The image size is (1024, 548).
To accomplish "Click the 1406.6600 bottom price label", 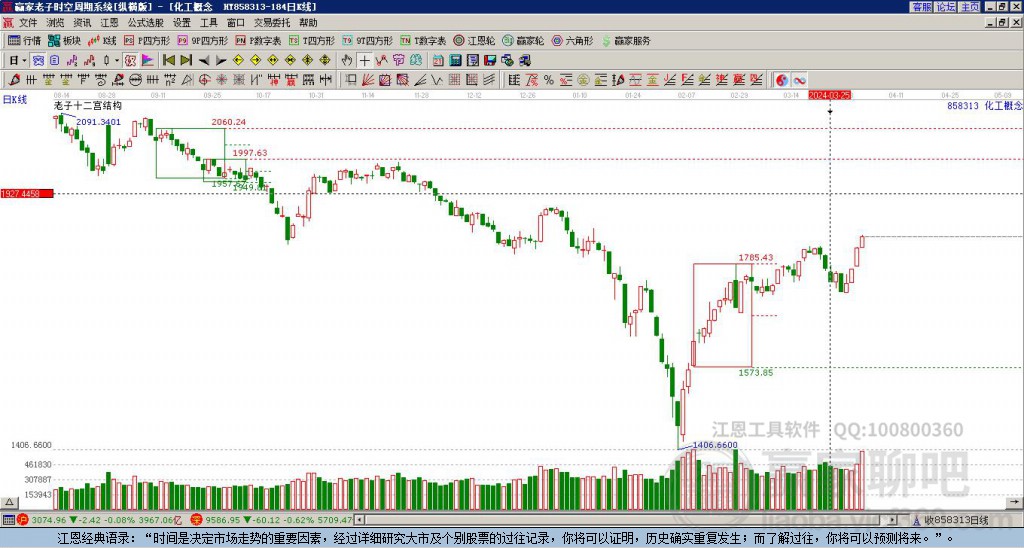I will coord(714,445).
